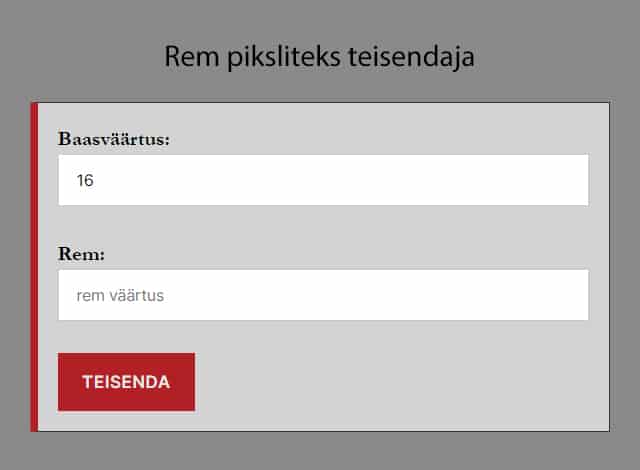Click the right end of Rem field
Screen dimensions: 640x470
(x=570, y=295)
